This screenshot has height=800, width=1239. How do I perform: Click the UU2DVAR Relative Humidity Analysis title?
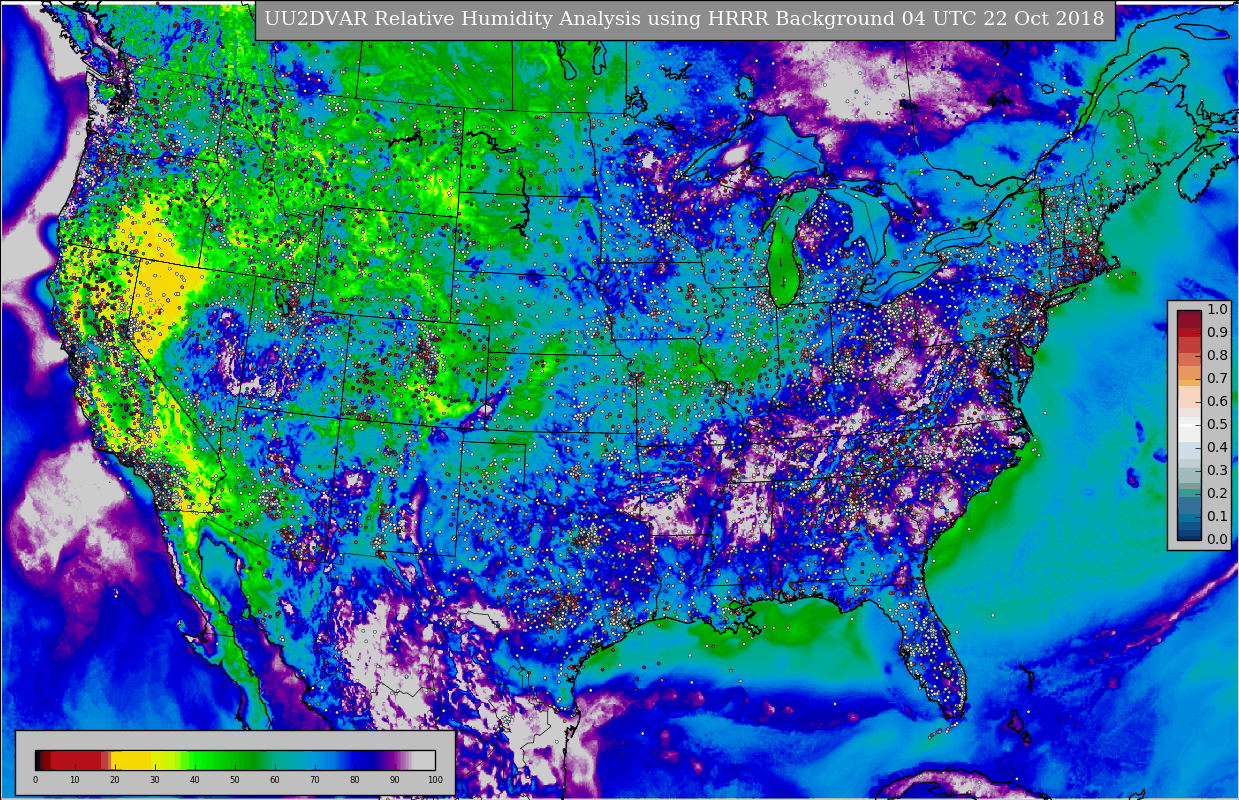tap(685, 19)
